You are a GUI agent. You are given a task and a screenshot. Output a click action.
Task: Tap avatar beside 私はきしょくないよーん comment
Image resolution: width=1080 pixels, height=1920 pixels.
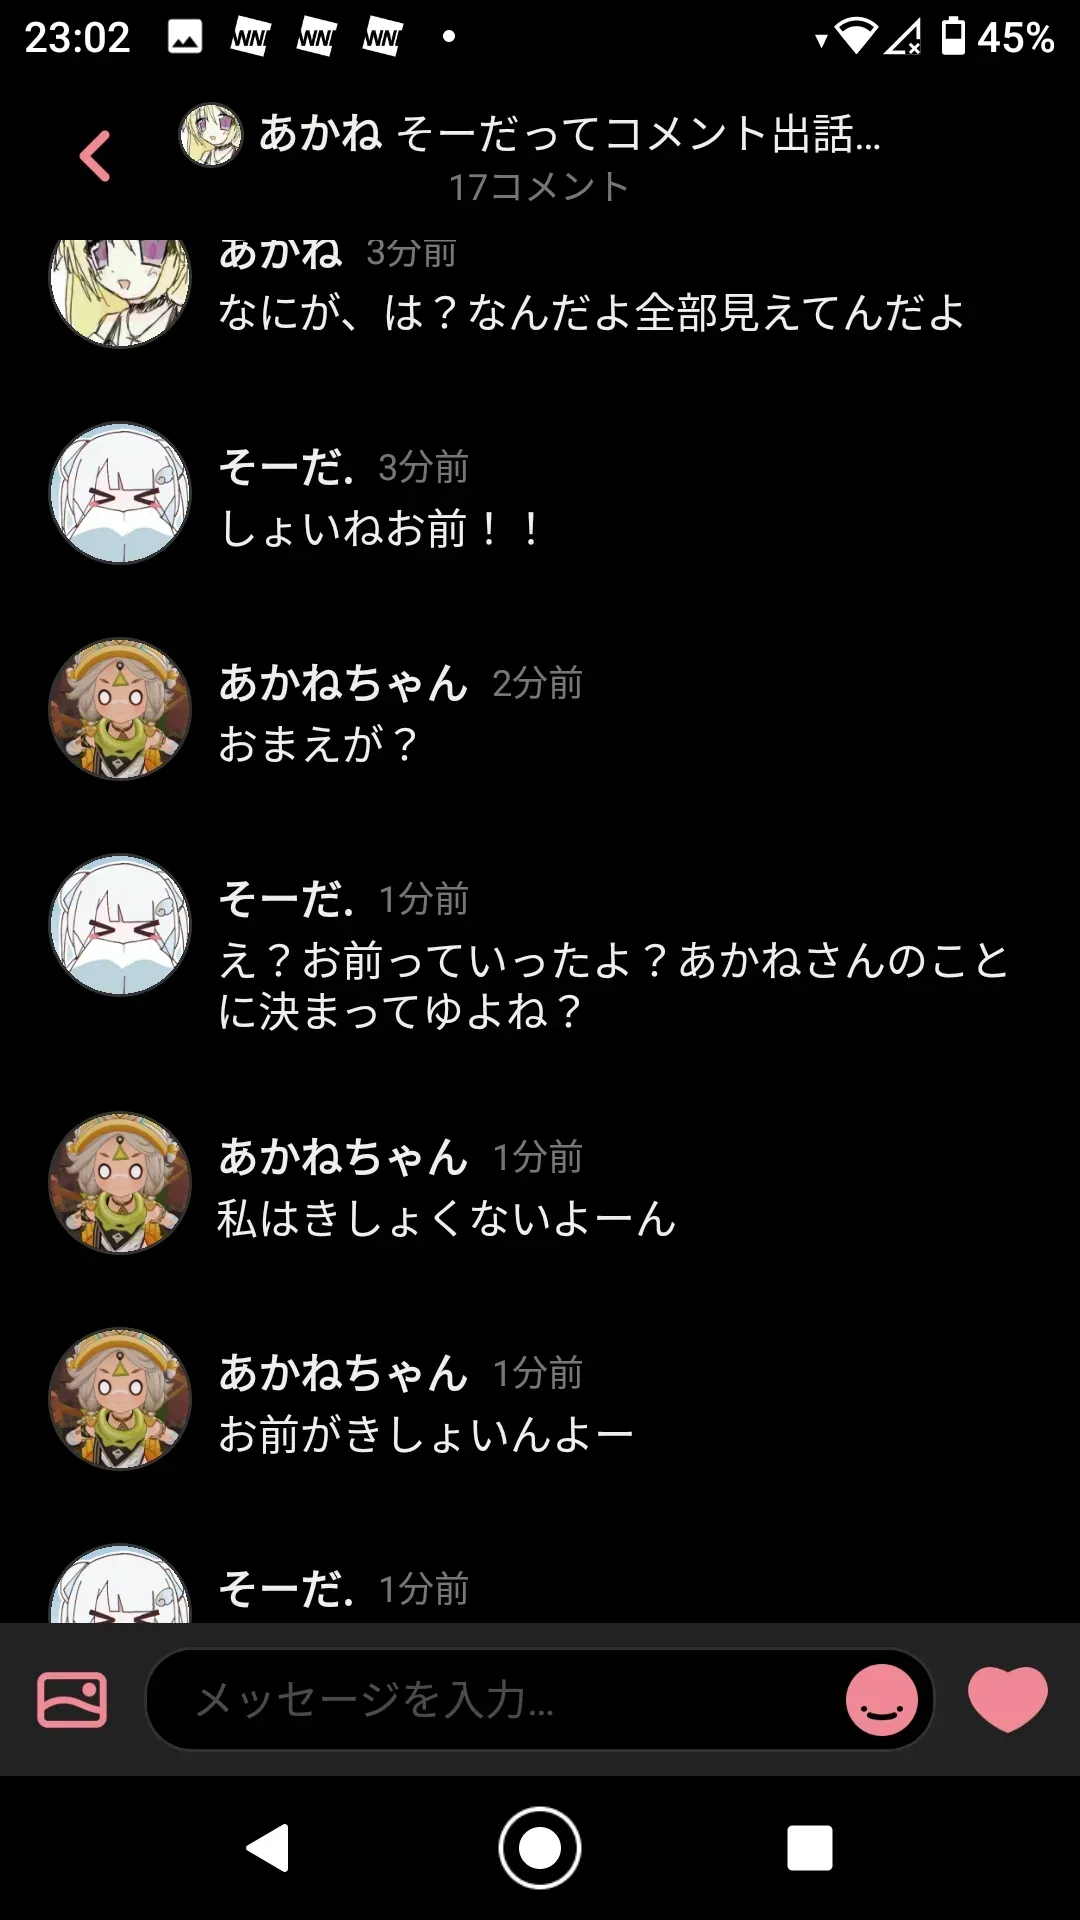pos(120,1183)
